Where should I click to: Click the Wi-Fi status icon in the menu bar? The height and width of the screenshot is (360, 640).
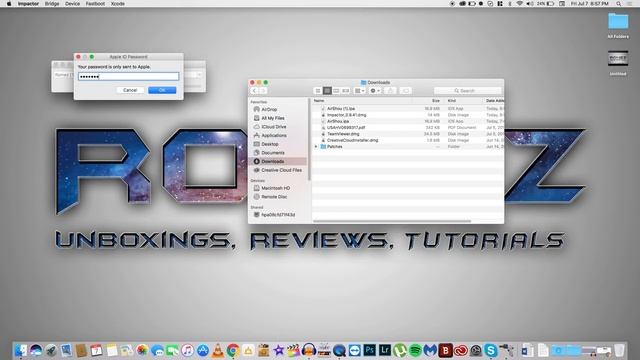pos(520,4)
